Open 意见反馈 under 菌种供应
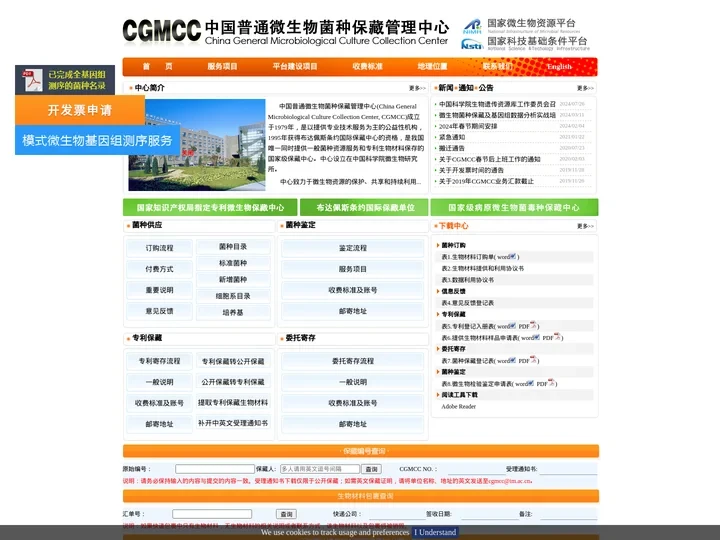 click(159, 311)
